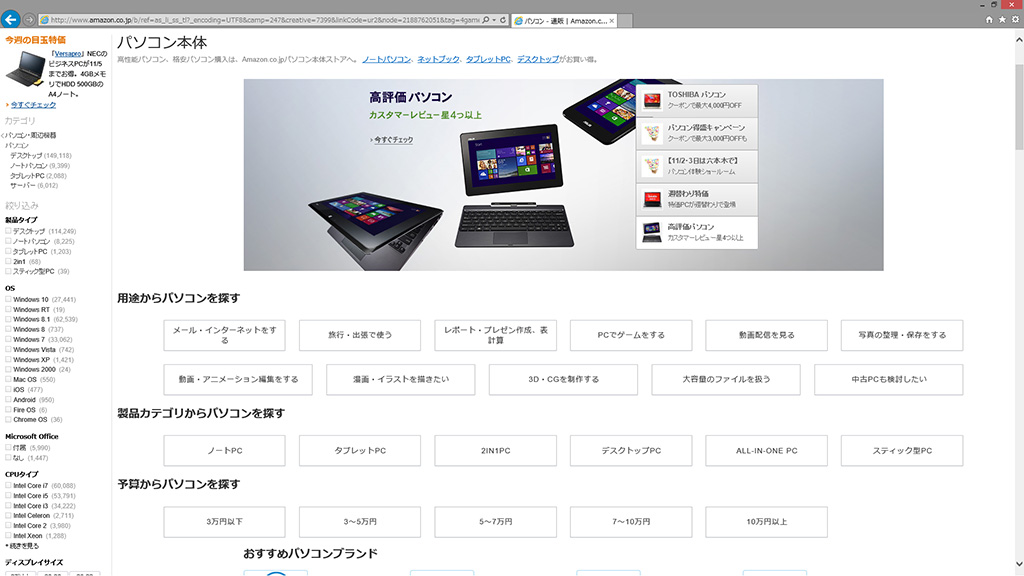Open ノートパソコン link in header description

[x=387, y=59]
